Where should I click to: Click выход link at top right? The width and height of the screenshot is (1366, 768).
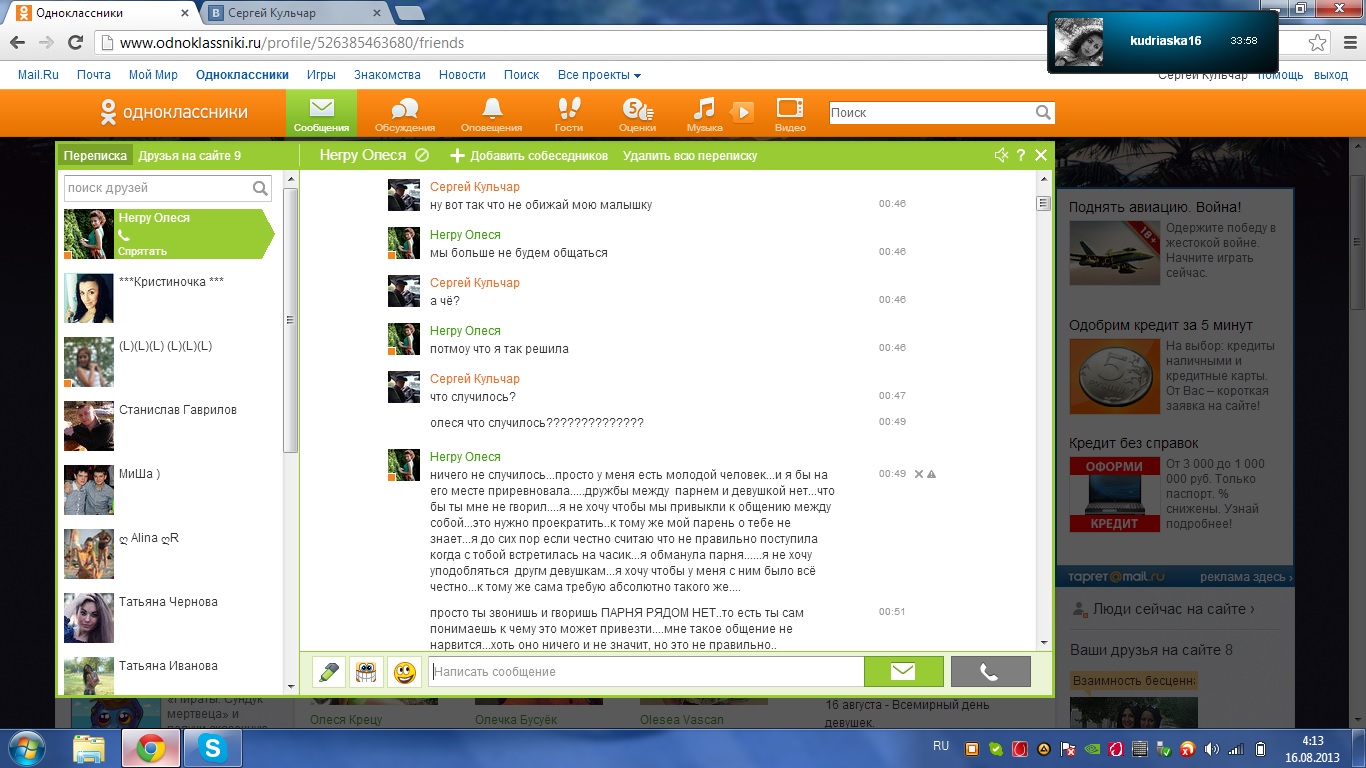click(1331, 76)
